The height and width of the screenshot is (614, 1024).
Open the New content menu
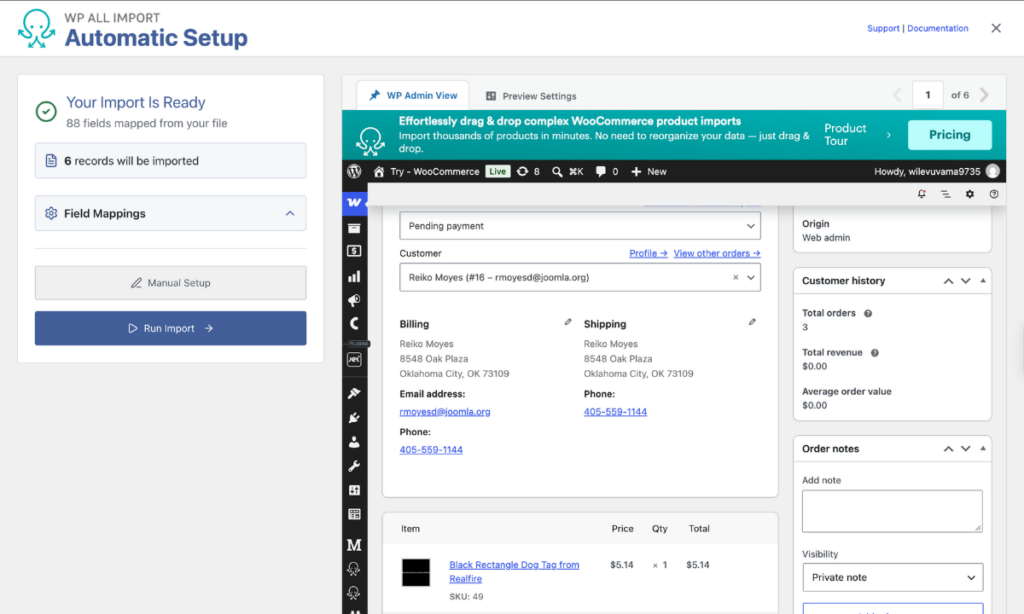click(648, 171)
